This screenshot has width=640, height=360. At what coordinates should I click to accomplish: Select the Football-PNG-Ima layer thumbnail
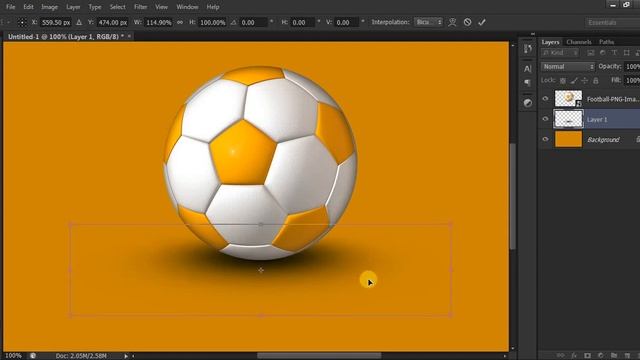(x=568, y=99)
